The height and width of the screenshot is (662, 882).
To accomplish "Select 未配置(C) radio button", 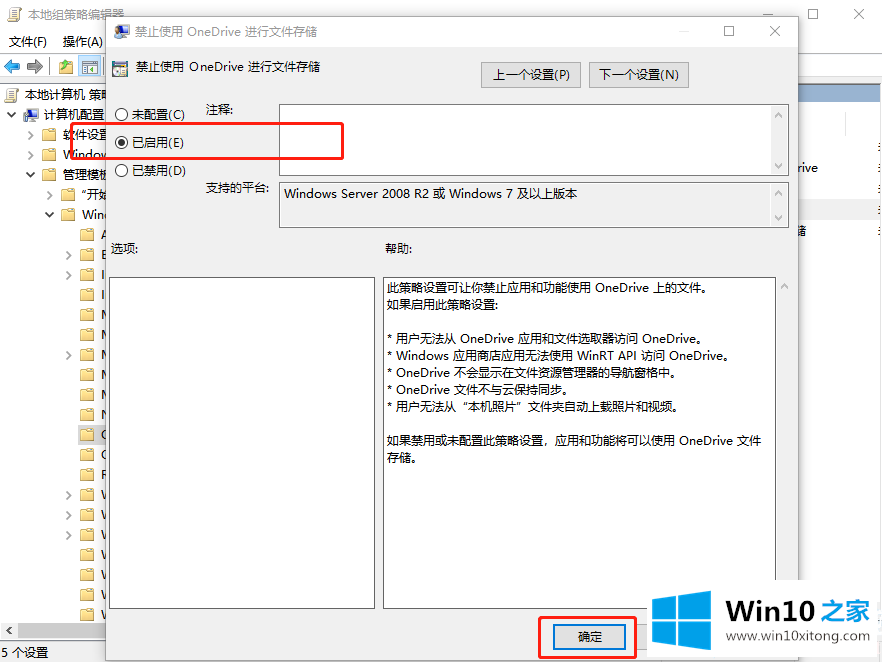I will pos(121,115).
